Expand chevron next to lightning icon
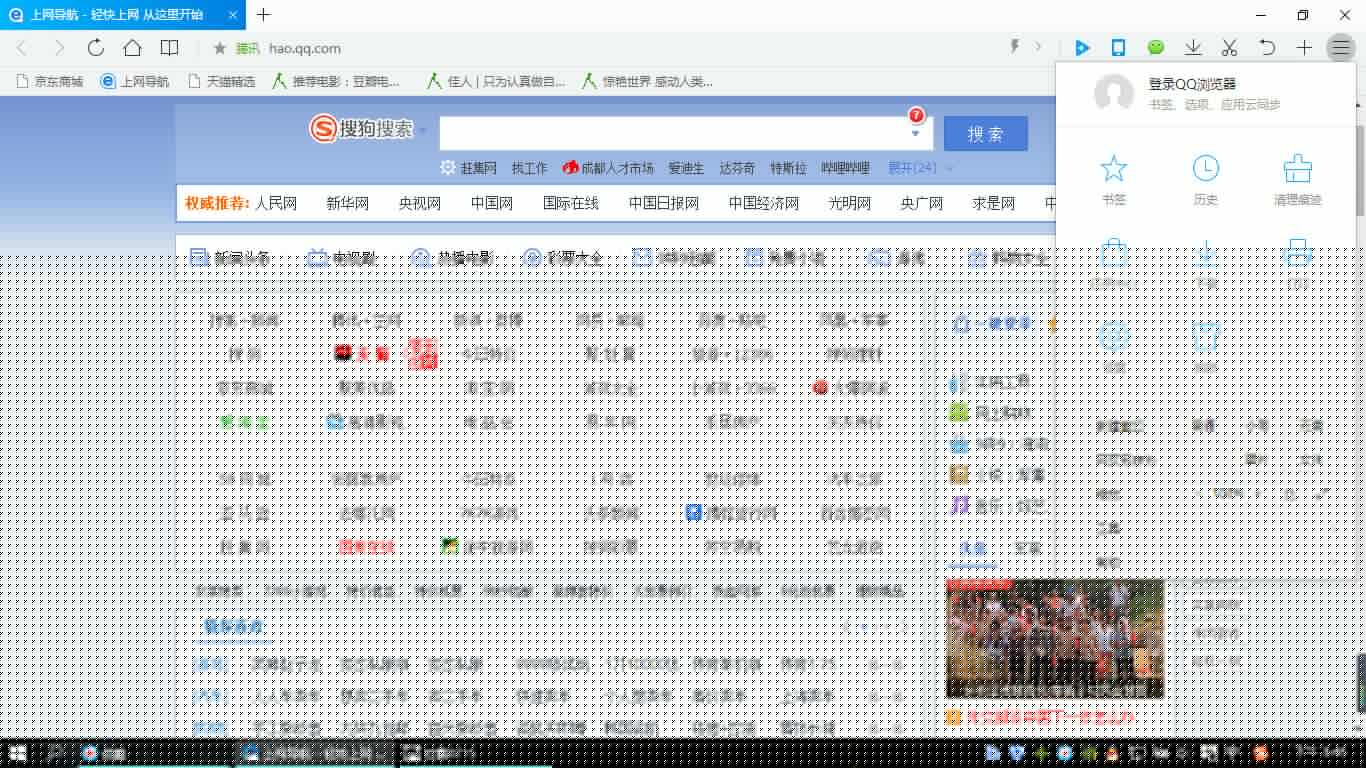Viewport: 1366px width, 768px height. coord(1038,47)
